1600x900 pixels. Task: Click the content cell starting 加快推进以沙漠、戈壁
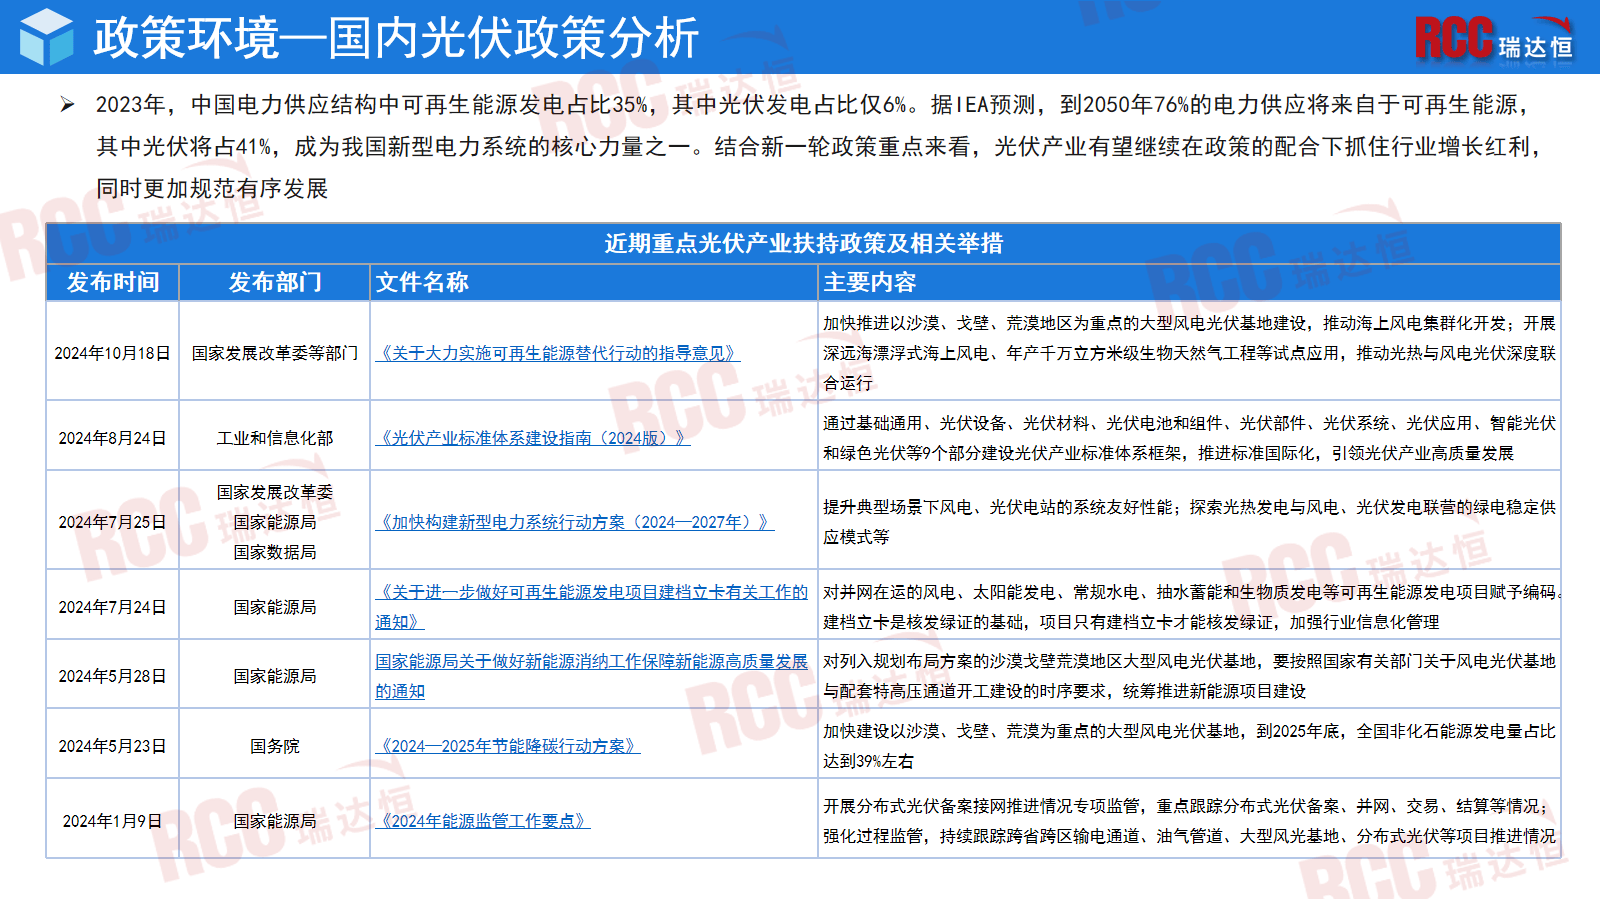tap(1190, 353)
